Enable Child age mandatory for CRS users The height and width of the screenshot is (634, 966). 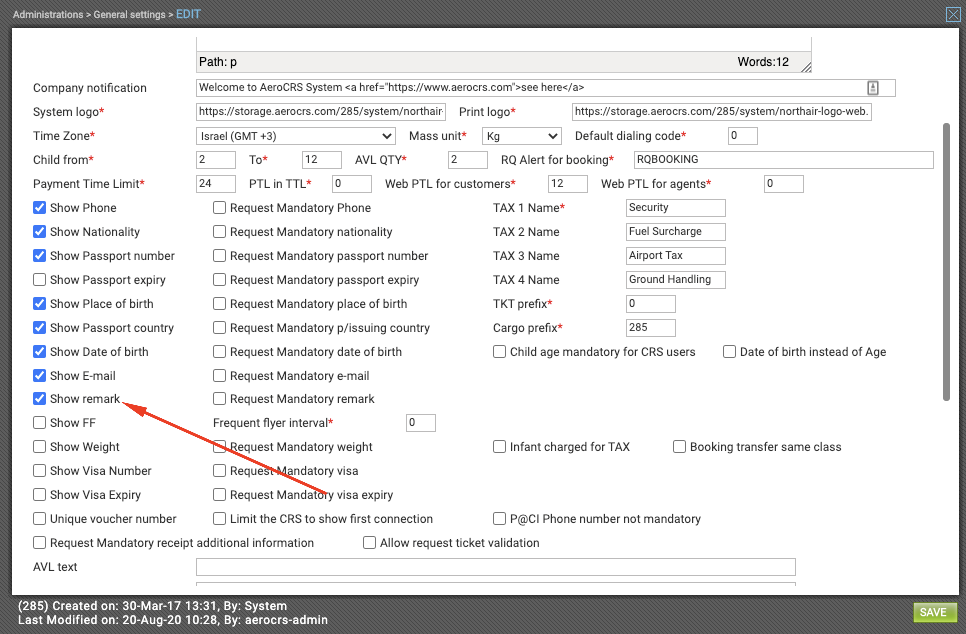pos(500,352)
